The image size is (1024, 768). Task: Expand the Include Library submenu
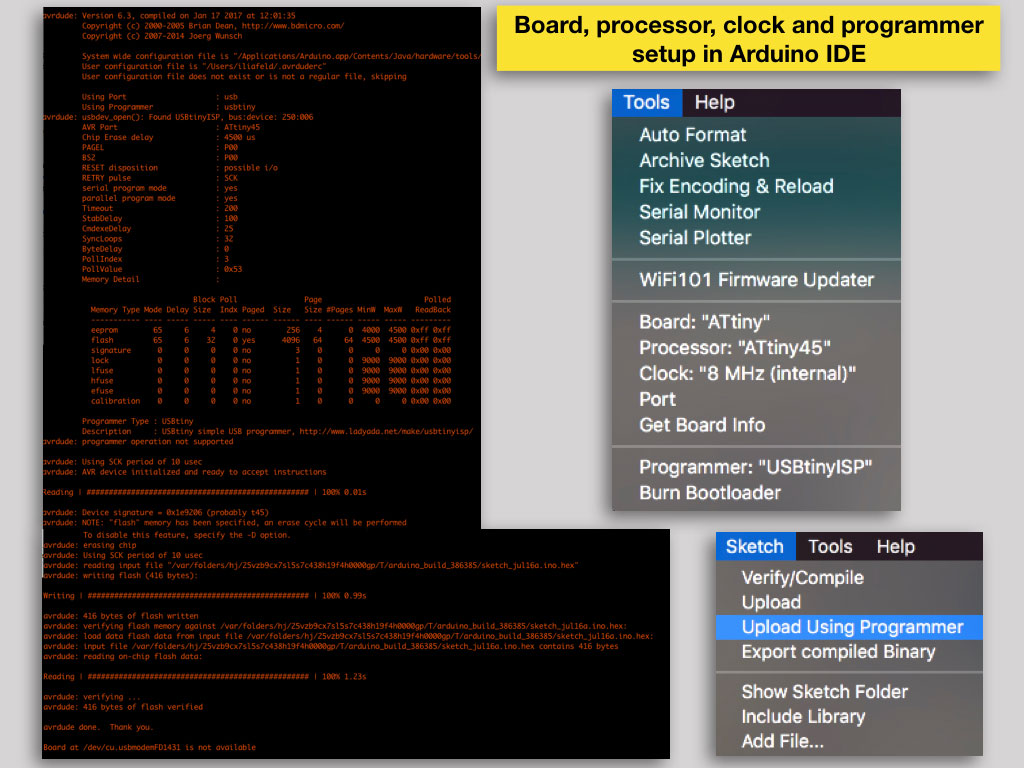803,717
